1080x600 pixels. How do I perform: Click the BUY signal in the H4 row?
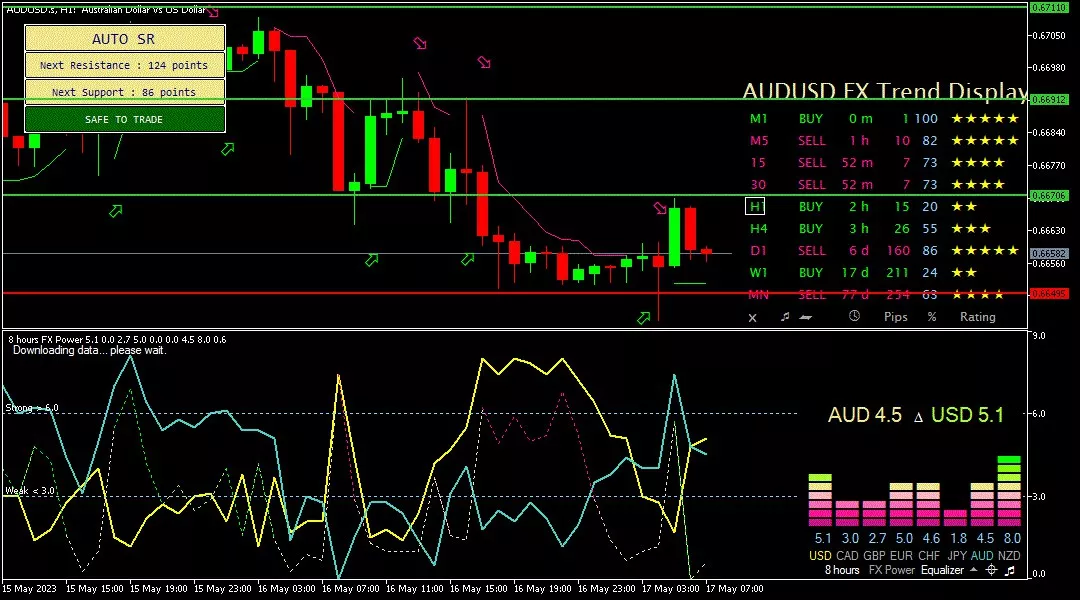click(811, 229)
